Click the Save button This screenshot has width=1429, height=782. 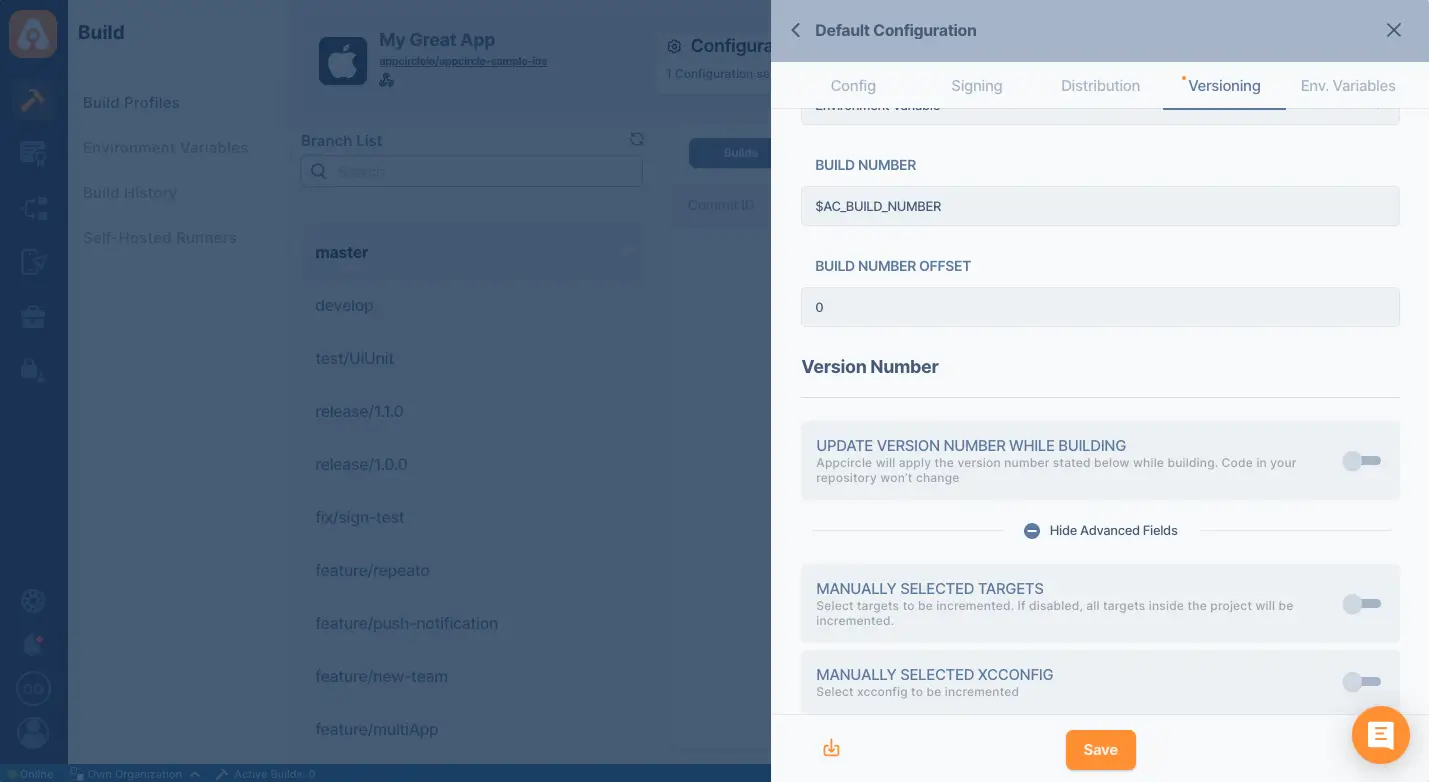point(1100,750)
